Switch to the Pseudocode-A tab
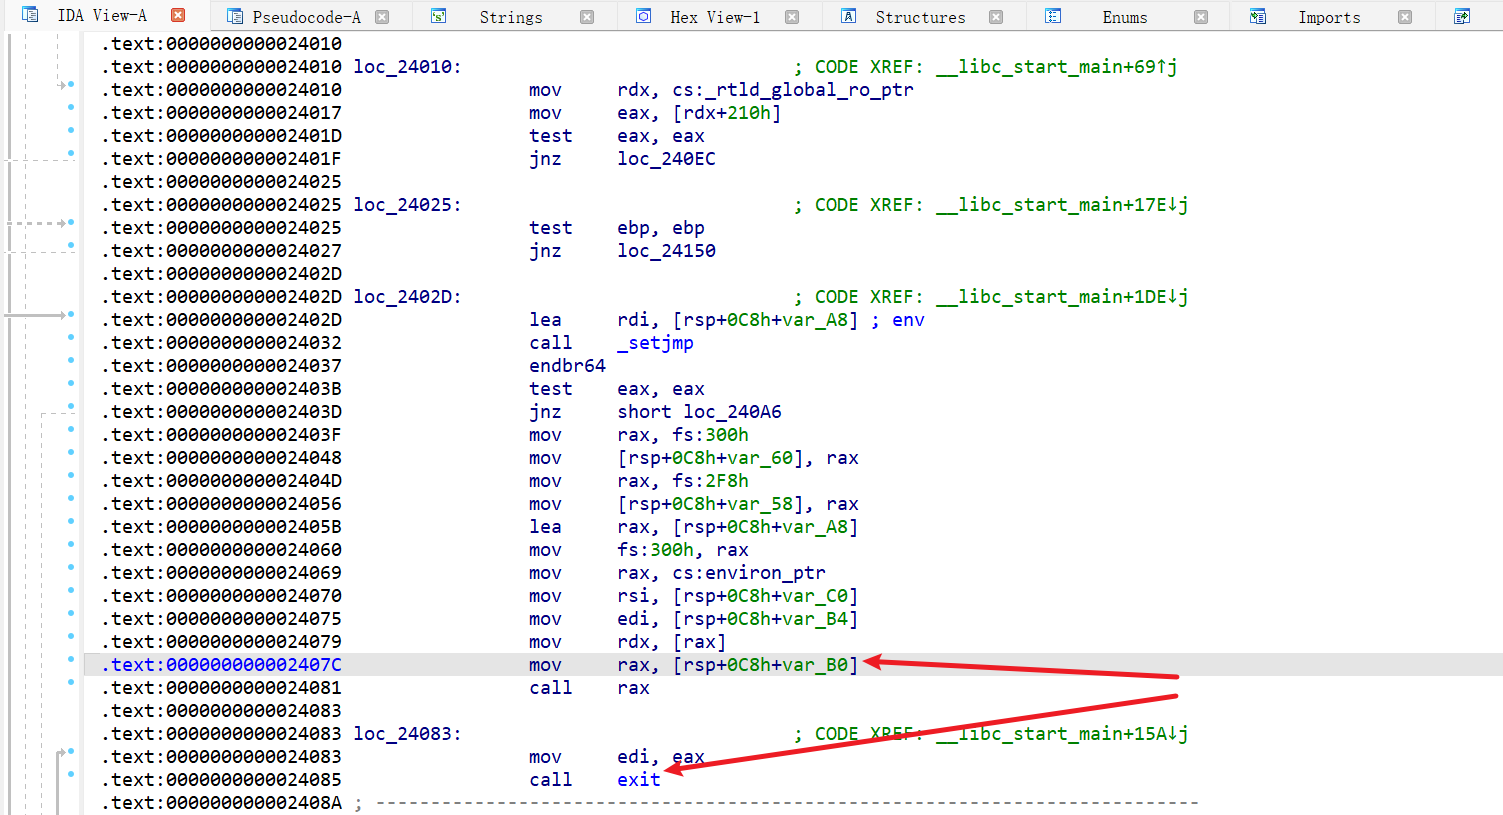Viewport: 1503px width, 815px height. (x=306, y=17)
